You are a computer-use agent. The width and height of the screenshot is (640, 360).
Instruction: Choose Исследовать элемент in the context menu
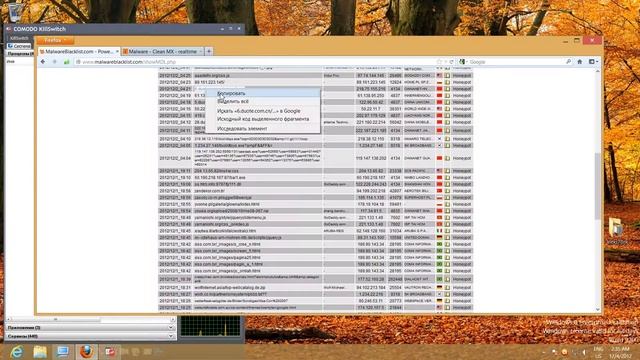pos(263,129)
